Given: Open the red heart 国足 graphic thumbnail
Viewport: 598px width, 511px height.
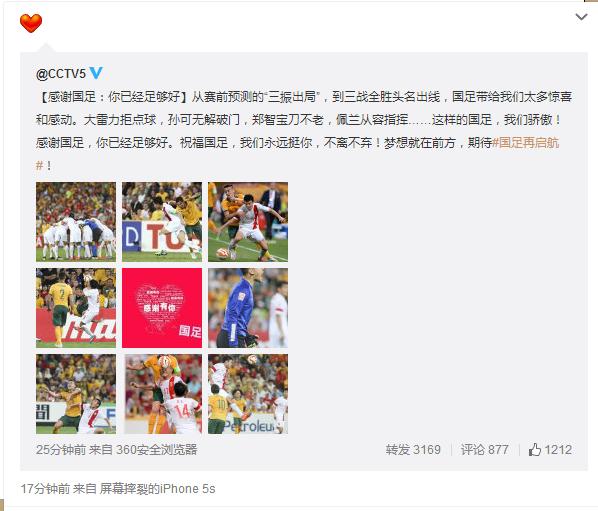Looking at the screenshot, I should (x=162, y=308).
